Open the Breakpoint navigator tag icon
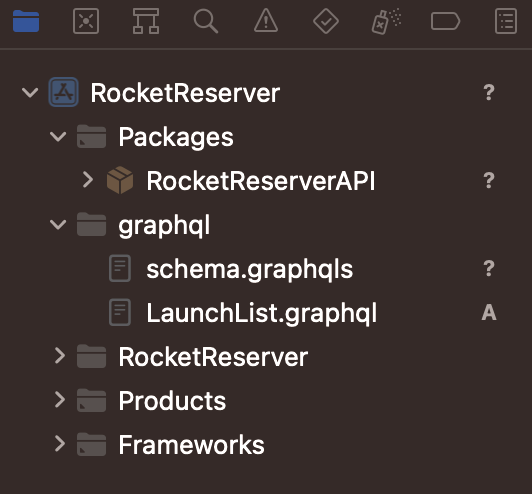Screen dimensions: 532x494 pos(445,21)
